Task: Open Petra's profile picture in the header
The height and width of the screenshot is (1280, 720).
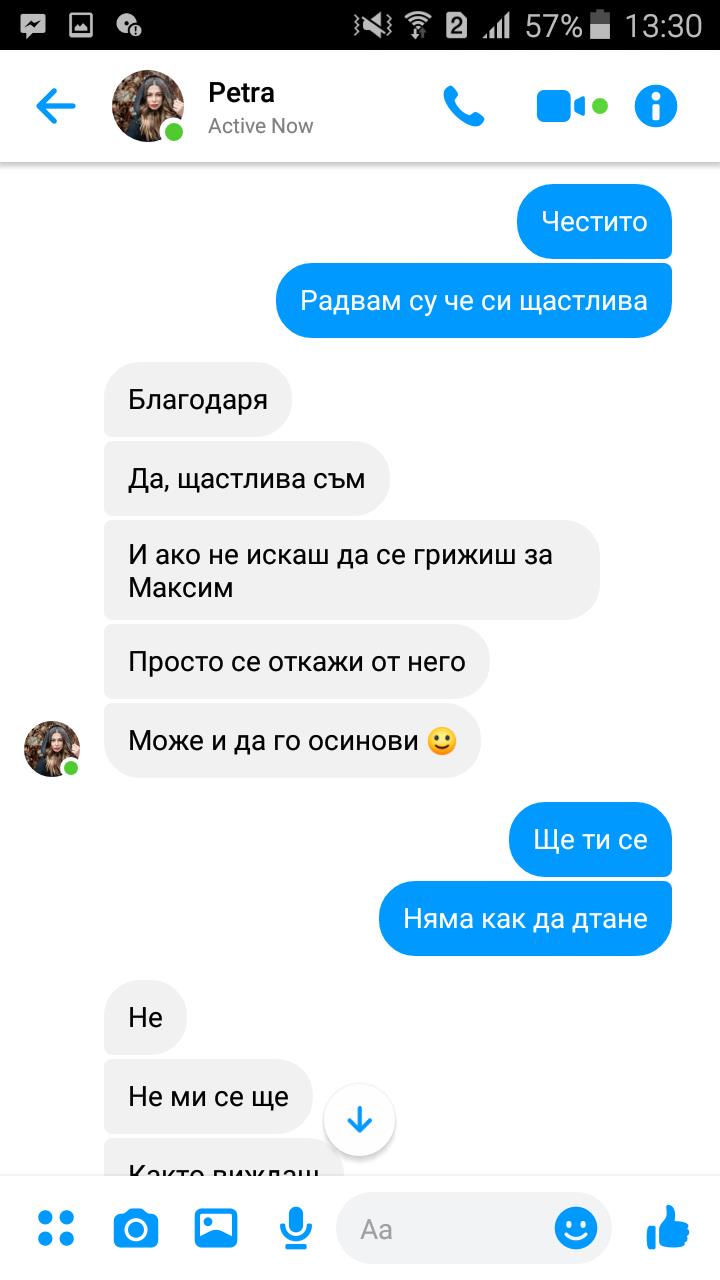Action: 148,106
